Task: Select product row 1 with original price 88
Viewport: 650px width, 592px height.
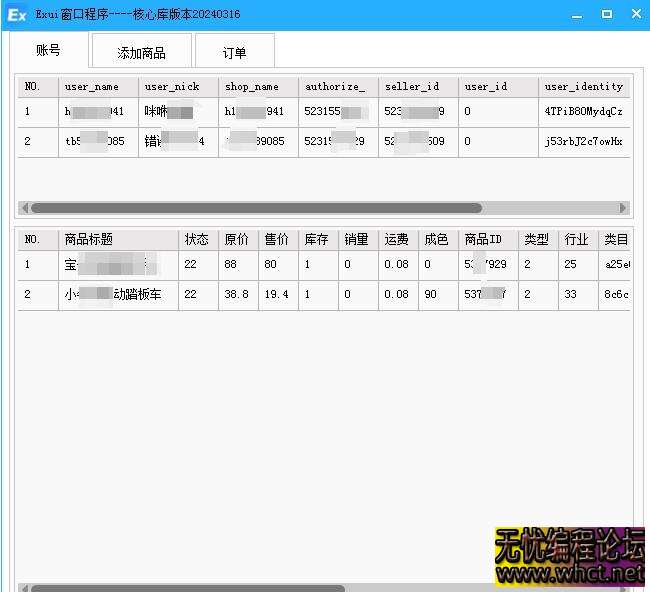Action: click(x=237, y=265)
